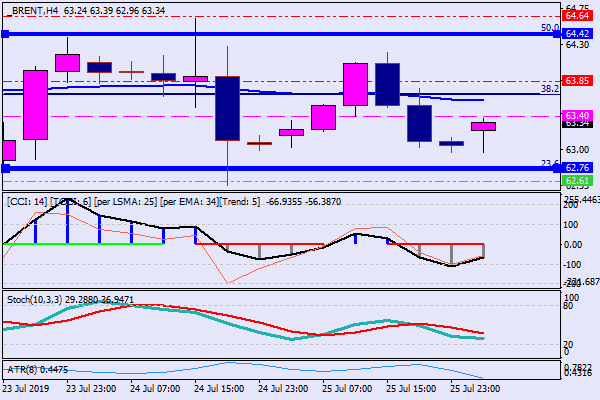Viewport: 600px width, 400px height.
Task: Select the blue handle on the 64.42 line
Action: 4,33
